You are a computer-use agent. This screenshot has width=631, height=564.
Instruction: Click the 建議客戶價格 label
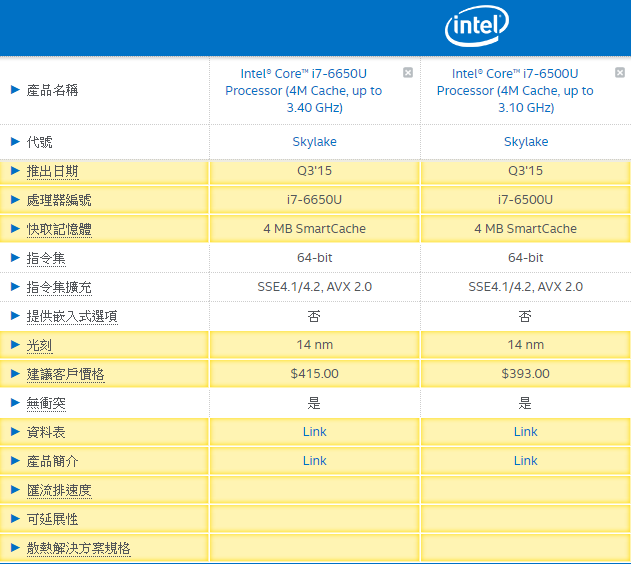[x=66, y=374]
